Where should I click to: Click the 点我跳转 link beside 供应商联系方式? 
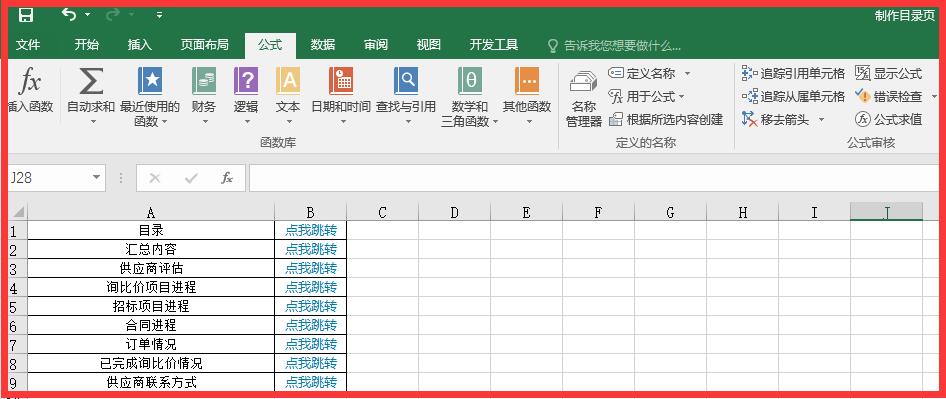[x=311, y=382]
